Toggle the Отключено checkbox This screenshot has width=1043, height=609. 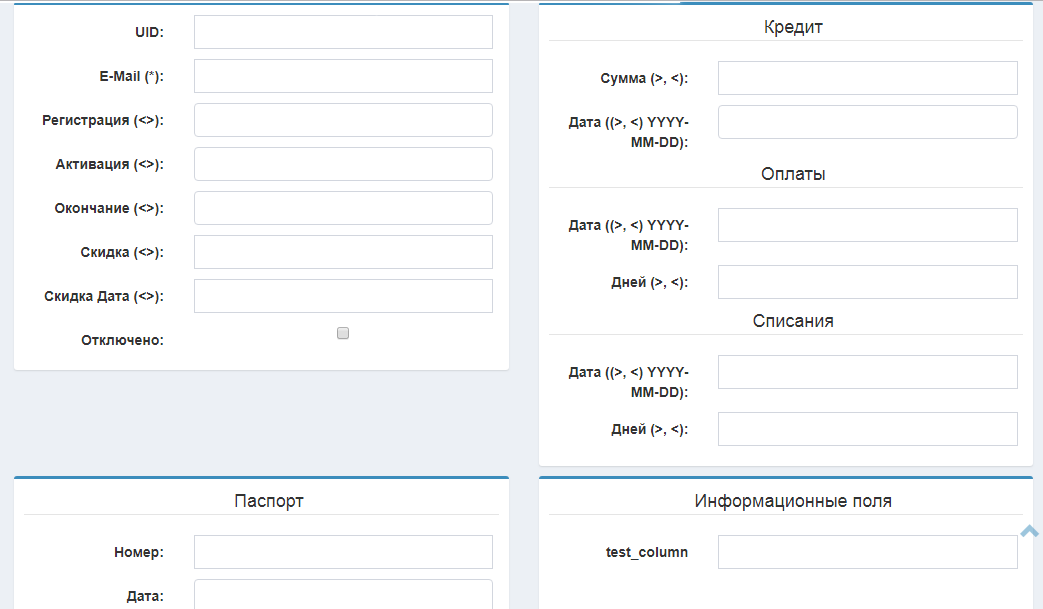coord(343,333)
